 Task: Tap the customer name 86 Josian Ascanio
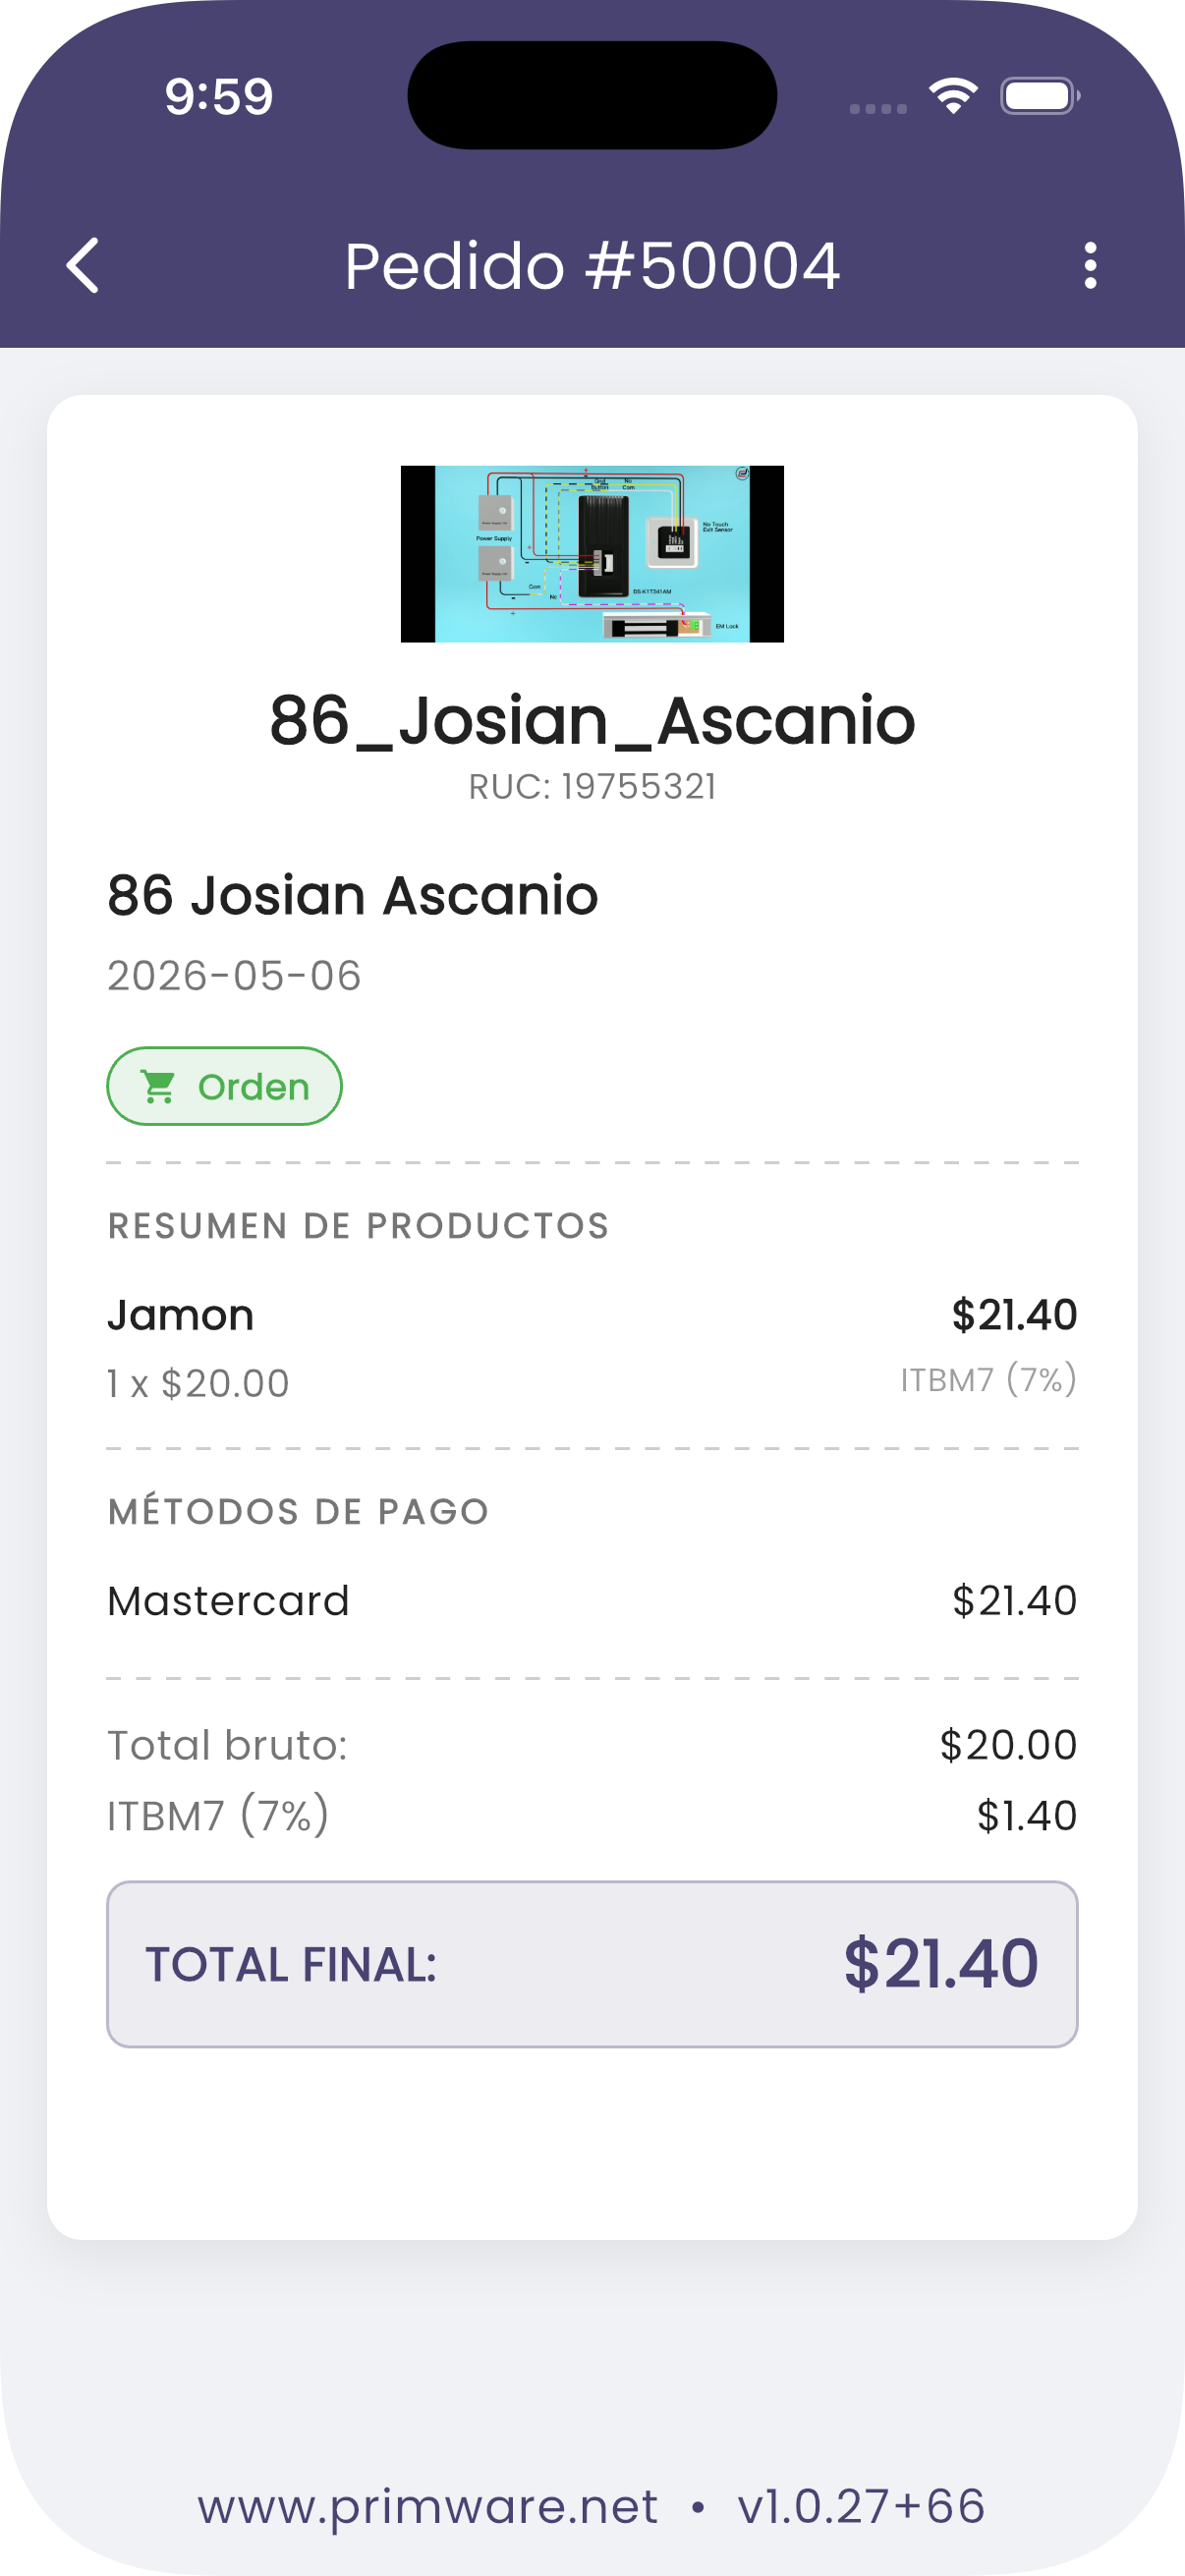coord(353,895)
